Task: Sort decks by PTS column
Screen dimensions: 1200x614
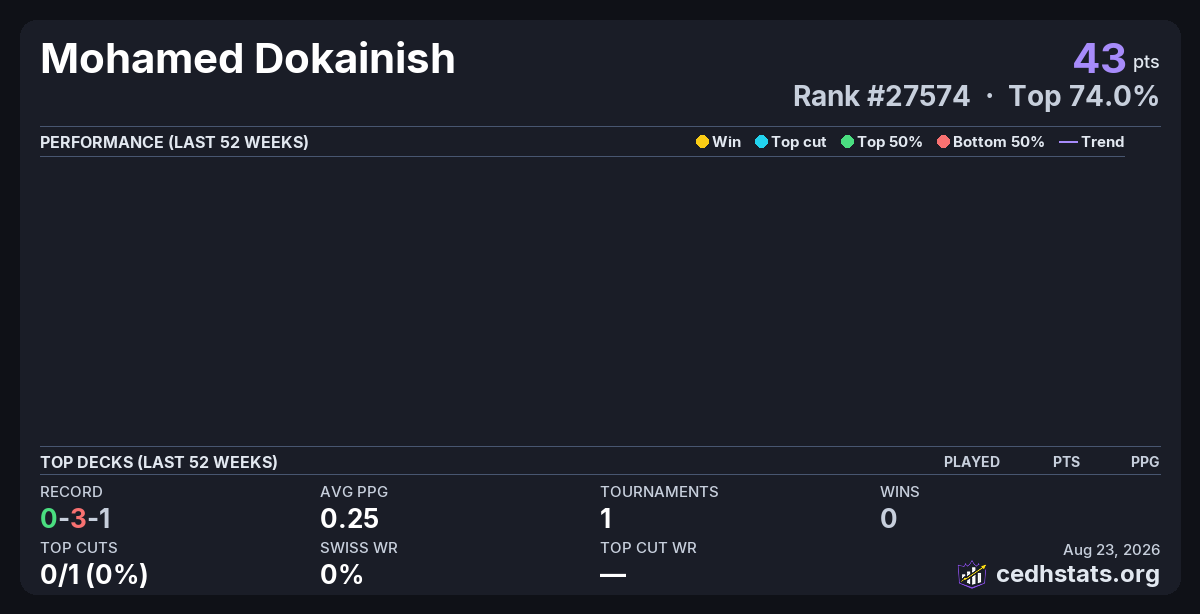Action: point(1066,462)
